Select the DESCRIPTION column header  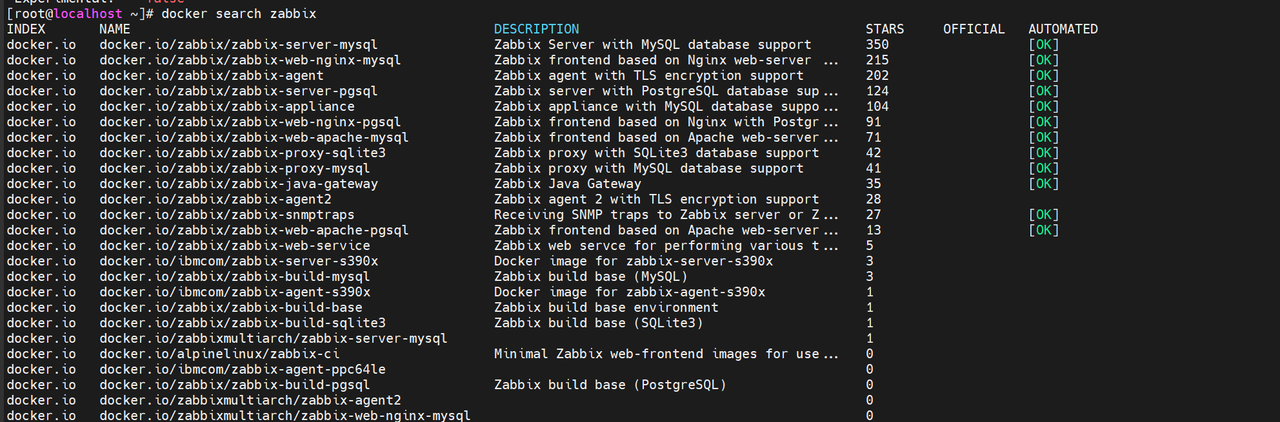click(536, 29)
